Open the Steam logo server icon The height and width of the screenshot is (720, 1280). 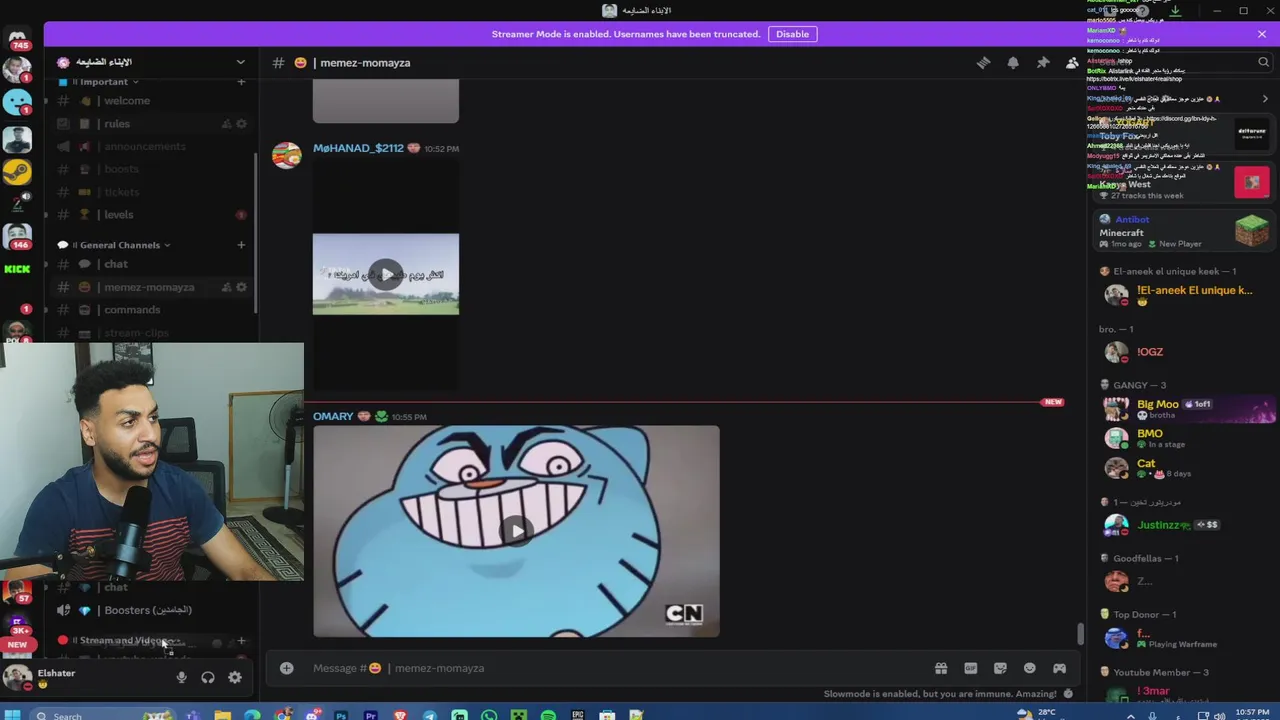pyautogui.click(x=17, y=172)
